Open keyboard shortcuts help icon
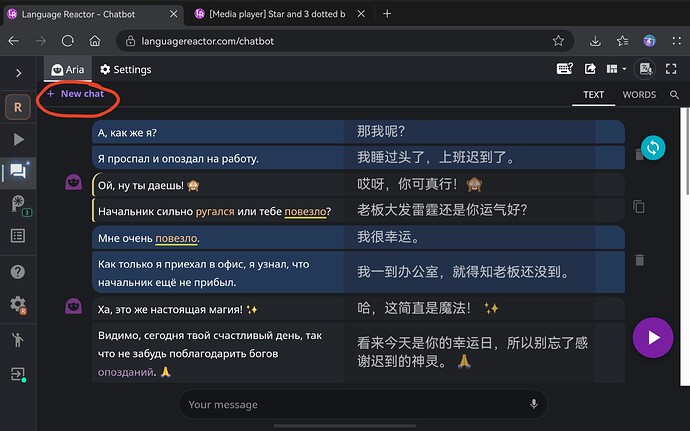 (x=565, y=69)
